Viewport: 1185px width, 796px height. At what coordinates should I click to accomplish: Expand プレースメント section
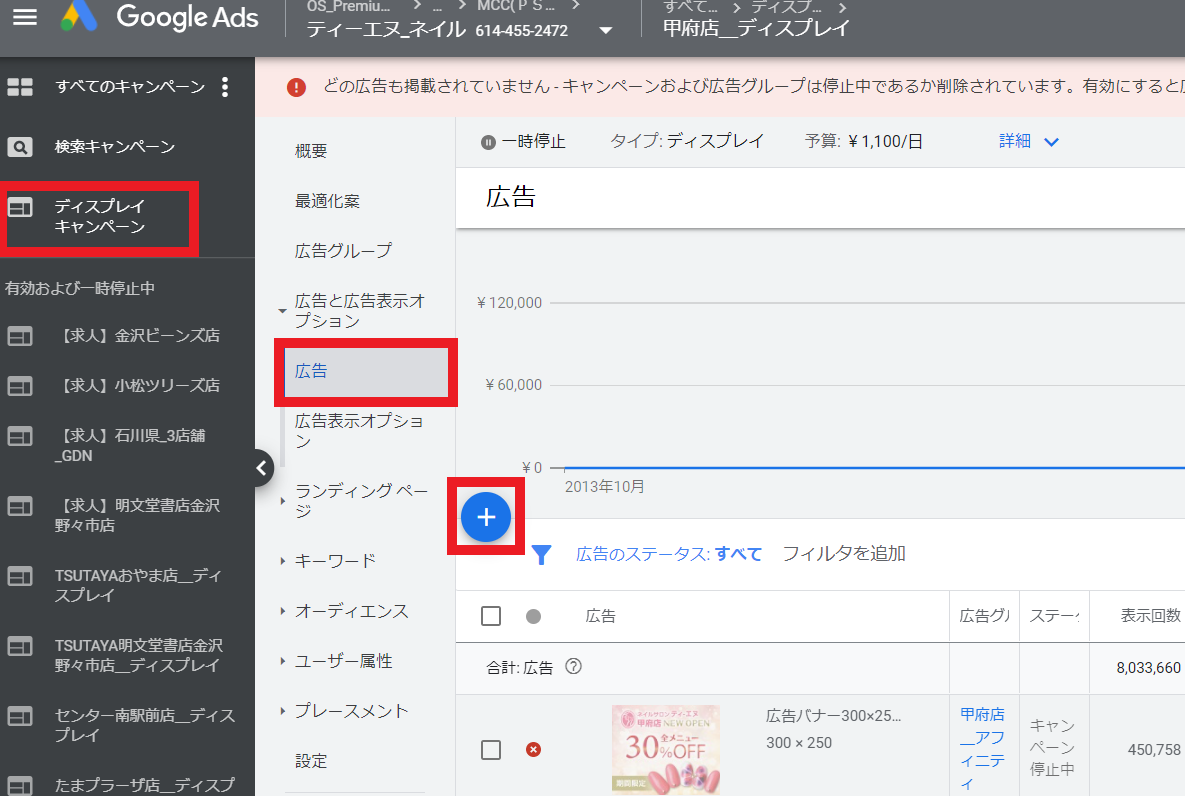pos(282,711)
